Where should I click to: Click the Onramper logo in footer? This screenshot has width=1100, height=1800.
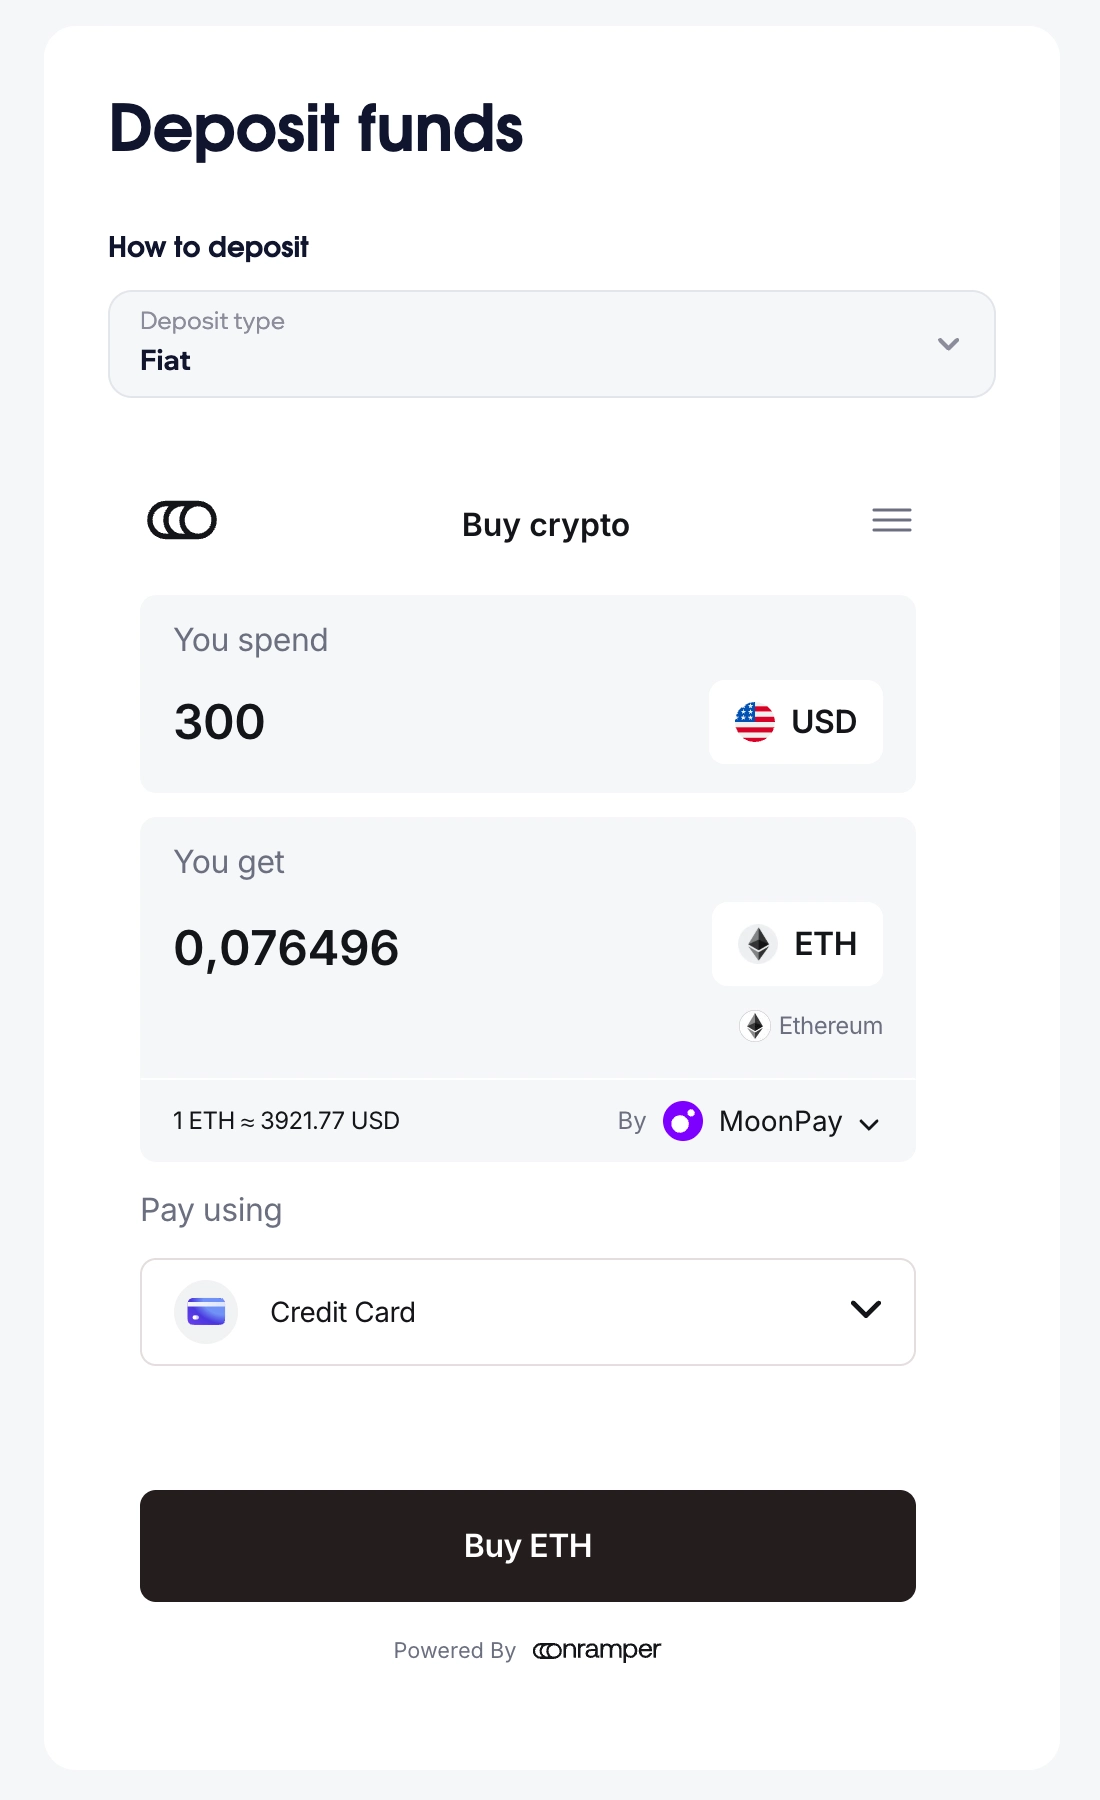pyautogui.click(x=597, y=1650)
